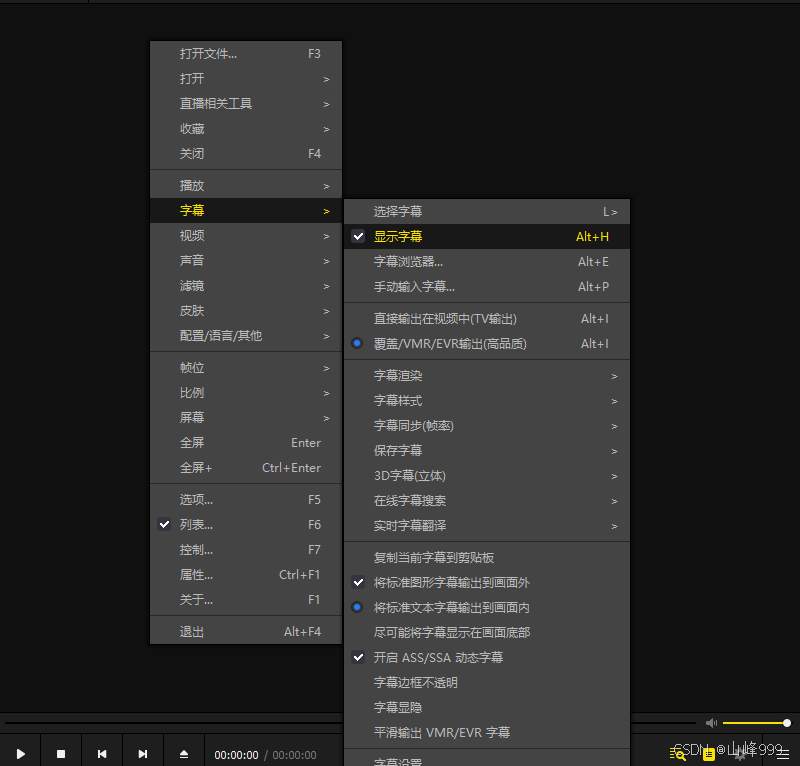Select 全屏+ menu item
The width and height of the screenshot is (800, 766).
pos(246,468)
